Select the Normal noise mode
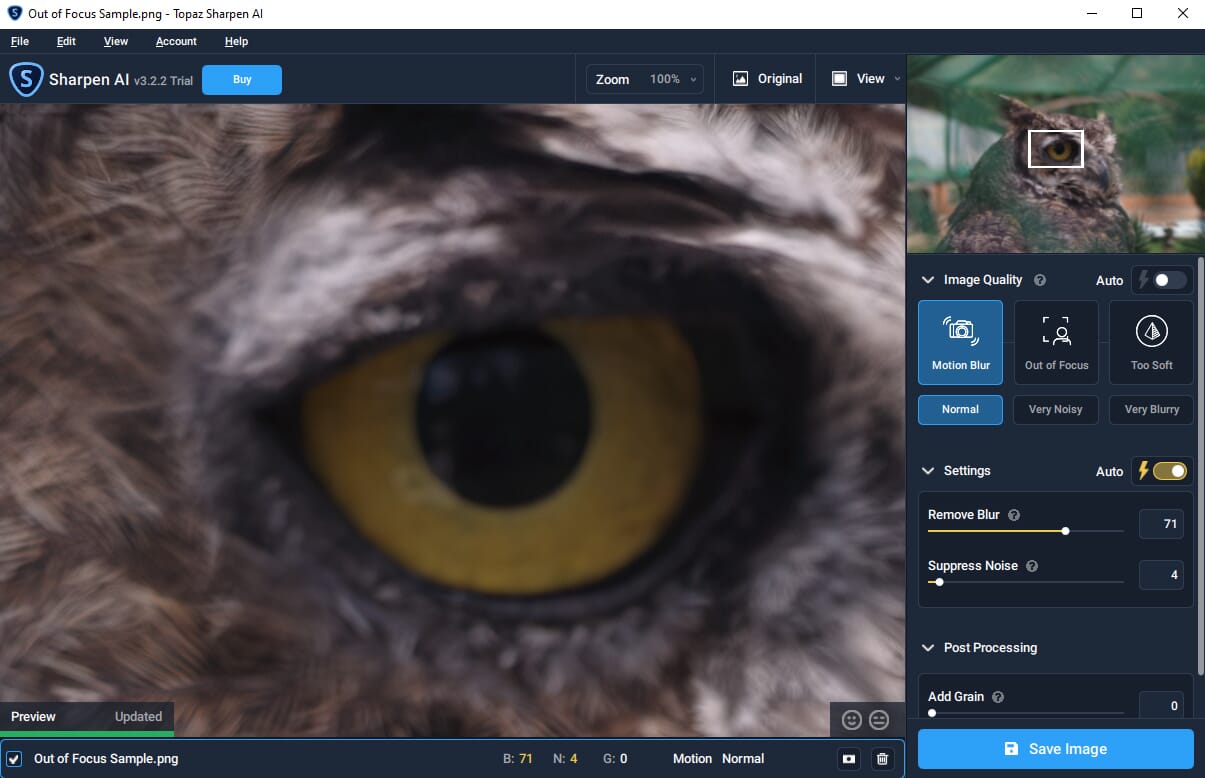This screenshot has width=1205, height=778. tap(960, 409)
